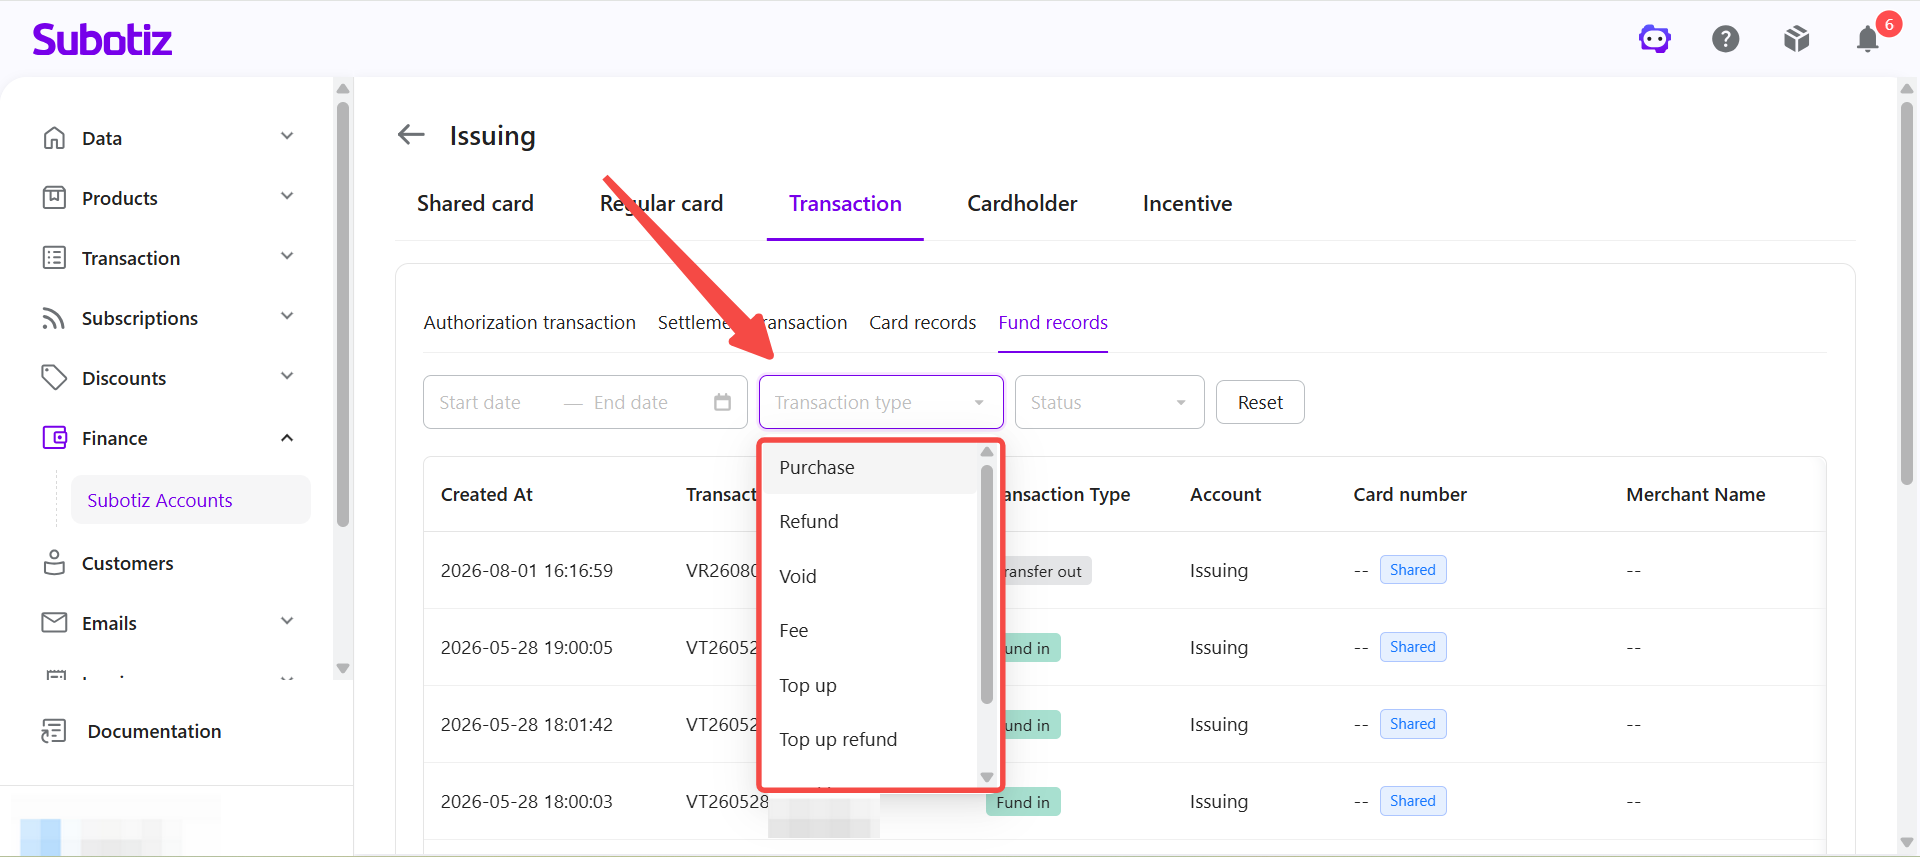The width and height of the screenshot is (1920, 857).
Task: Click the Customers person icon in sidebar
Action: point(54,563)
